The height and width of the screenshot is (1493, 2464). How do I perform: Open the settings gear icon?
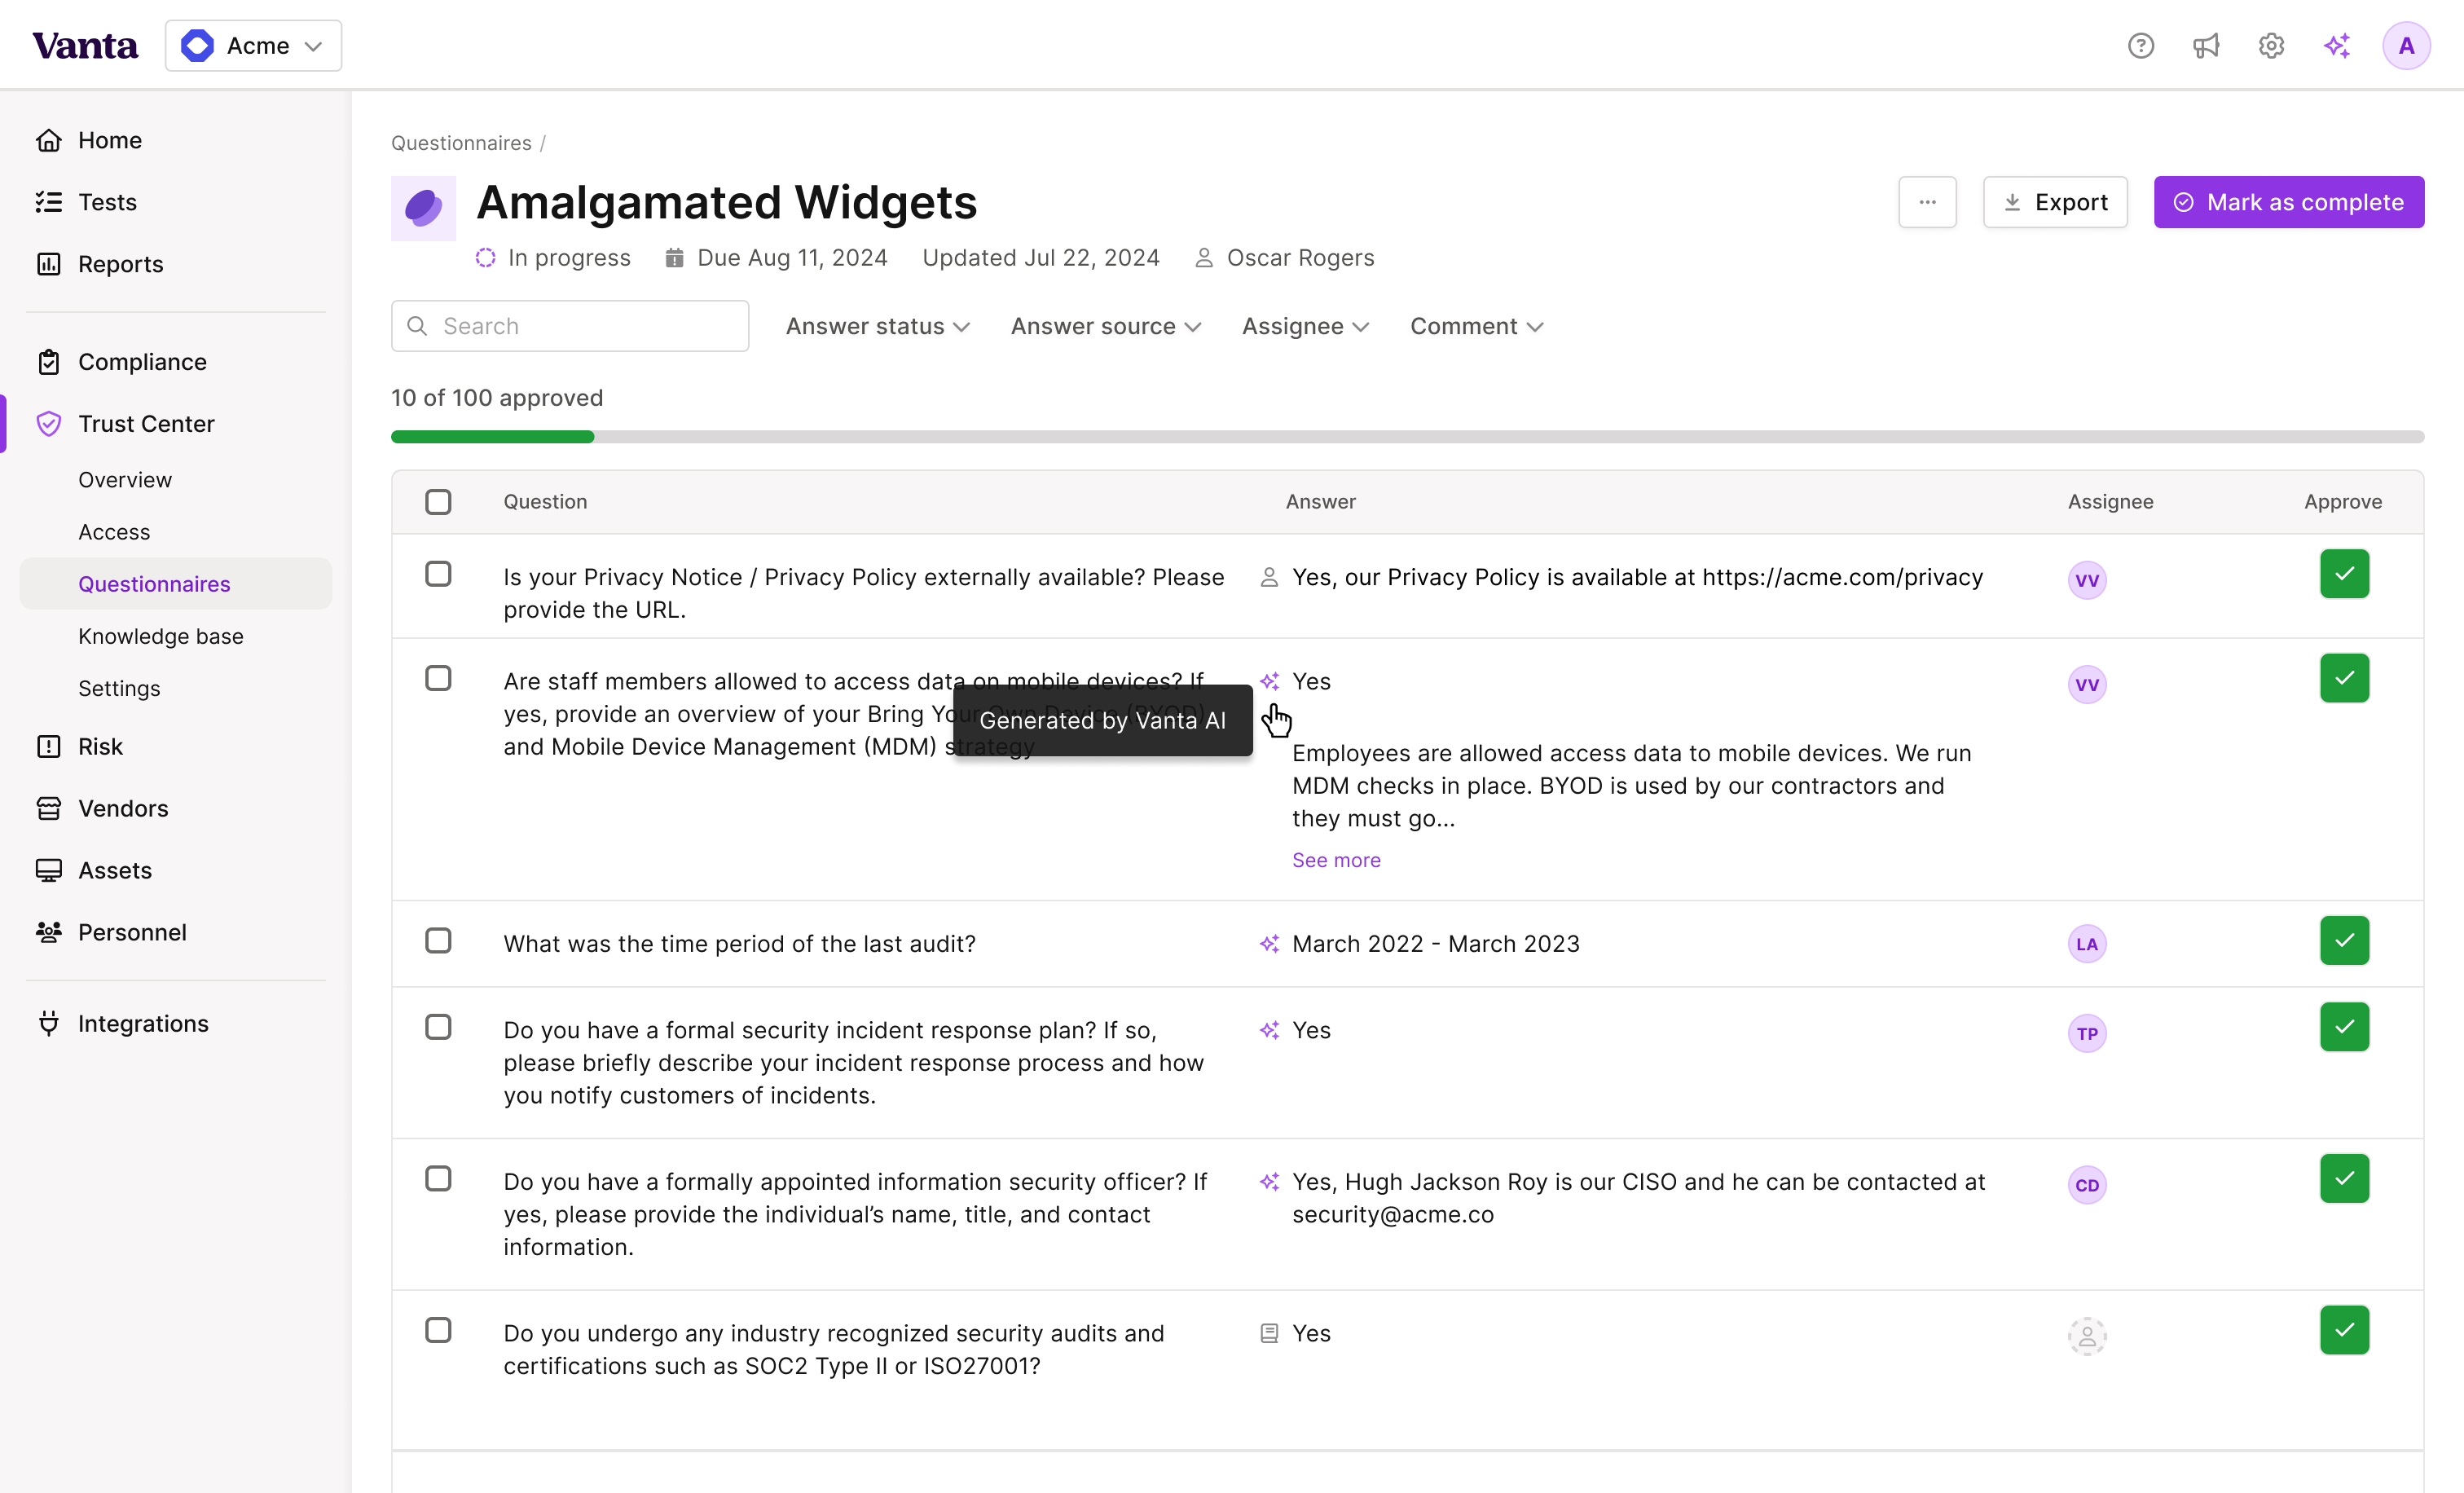pos(2271,46)
